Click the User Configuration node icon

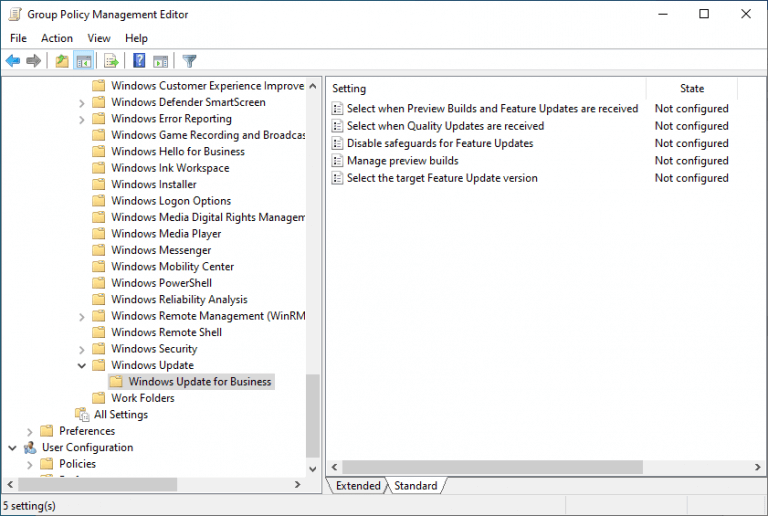(30, 447)
